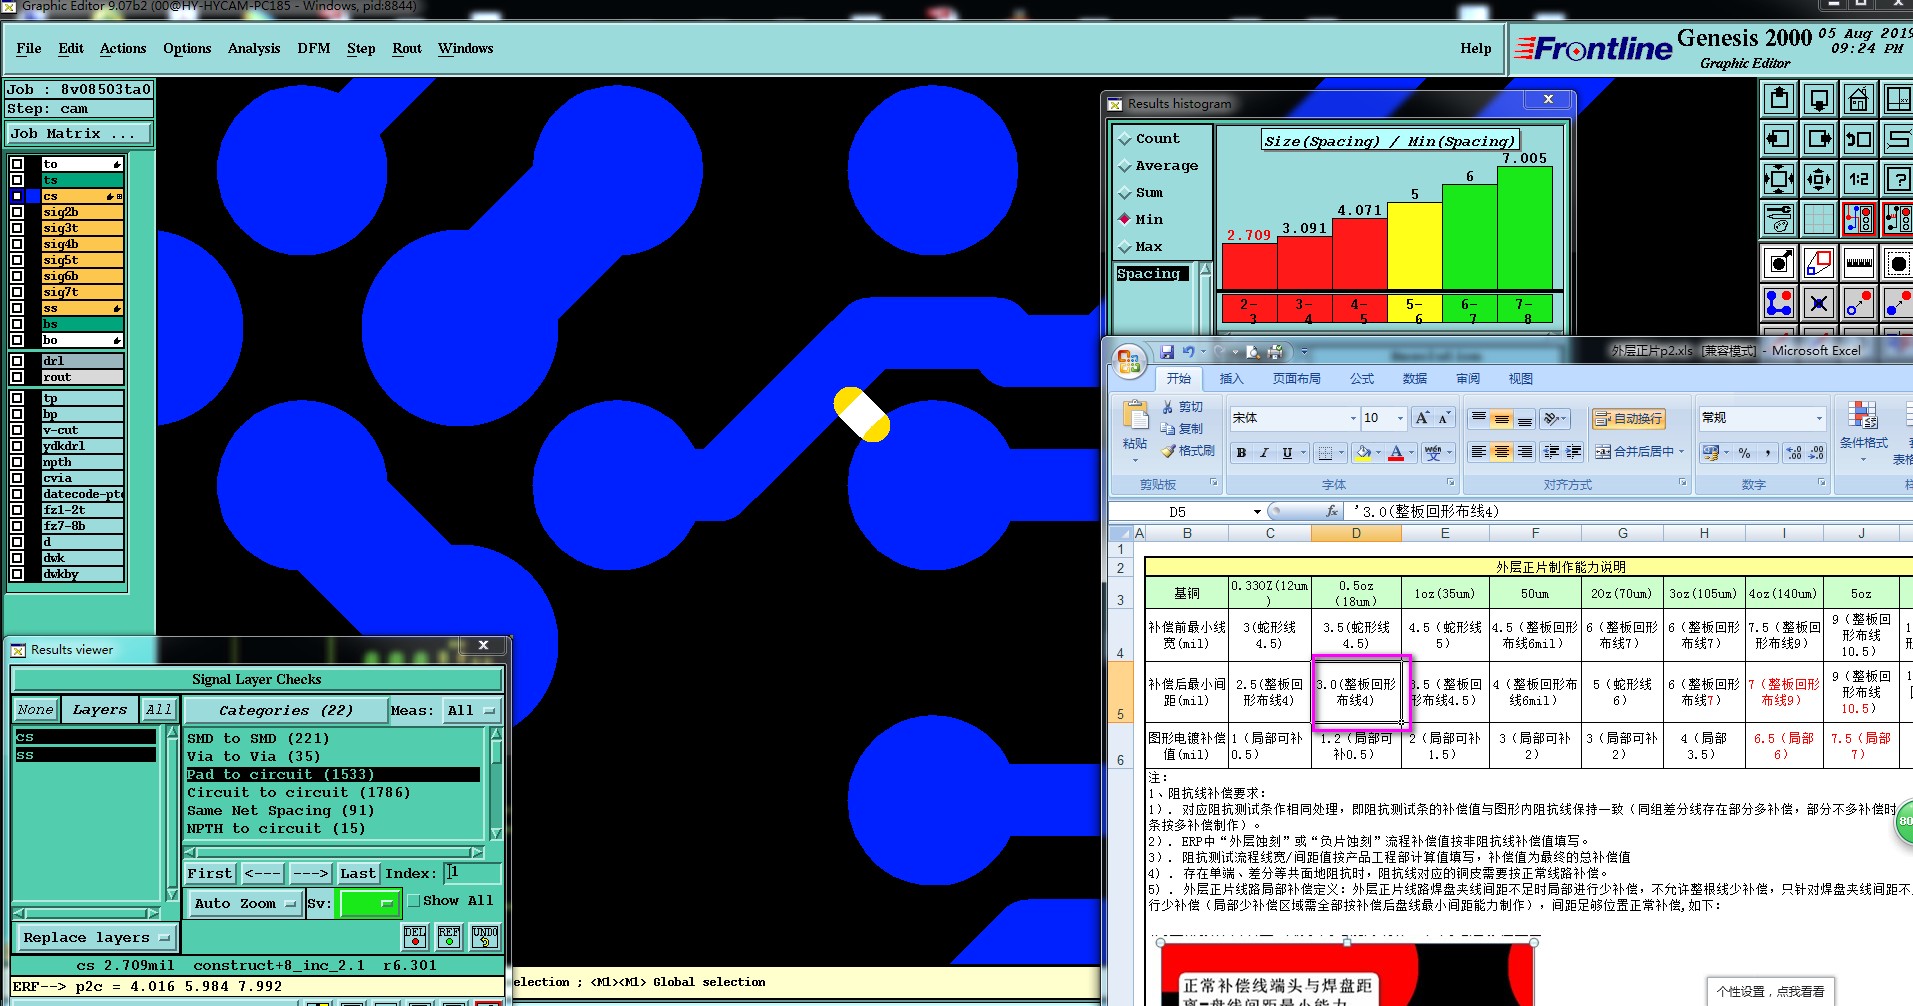
Task: Click the select feature arrow icon
Action: [x=1779, y=263]
